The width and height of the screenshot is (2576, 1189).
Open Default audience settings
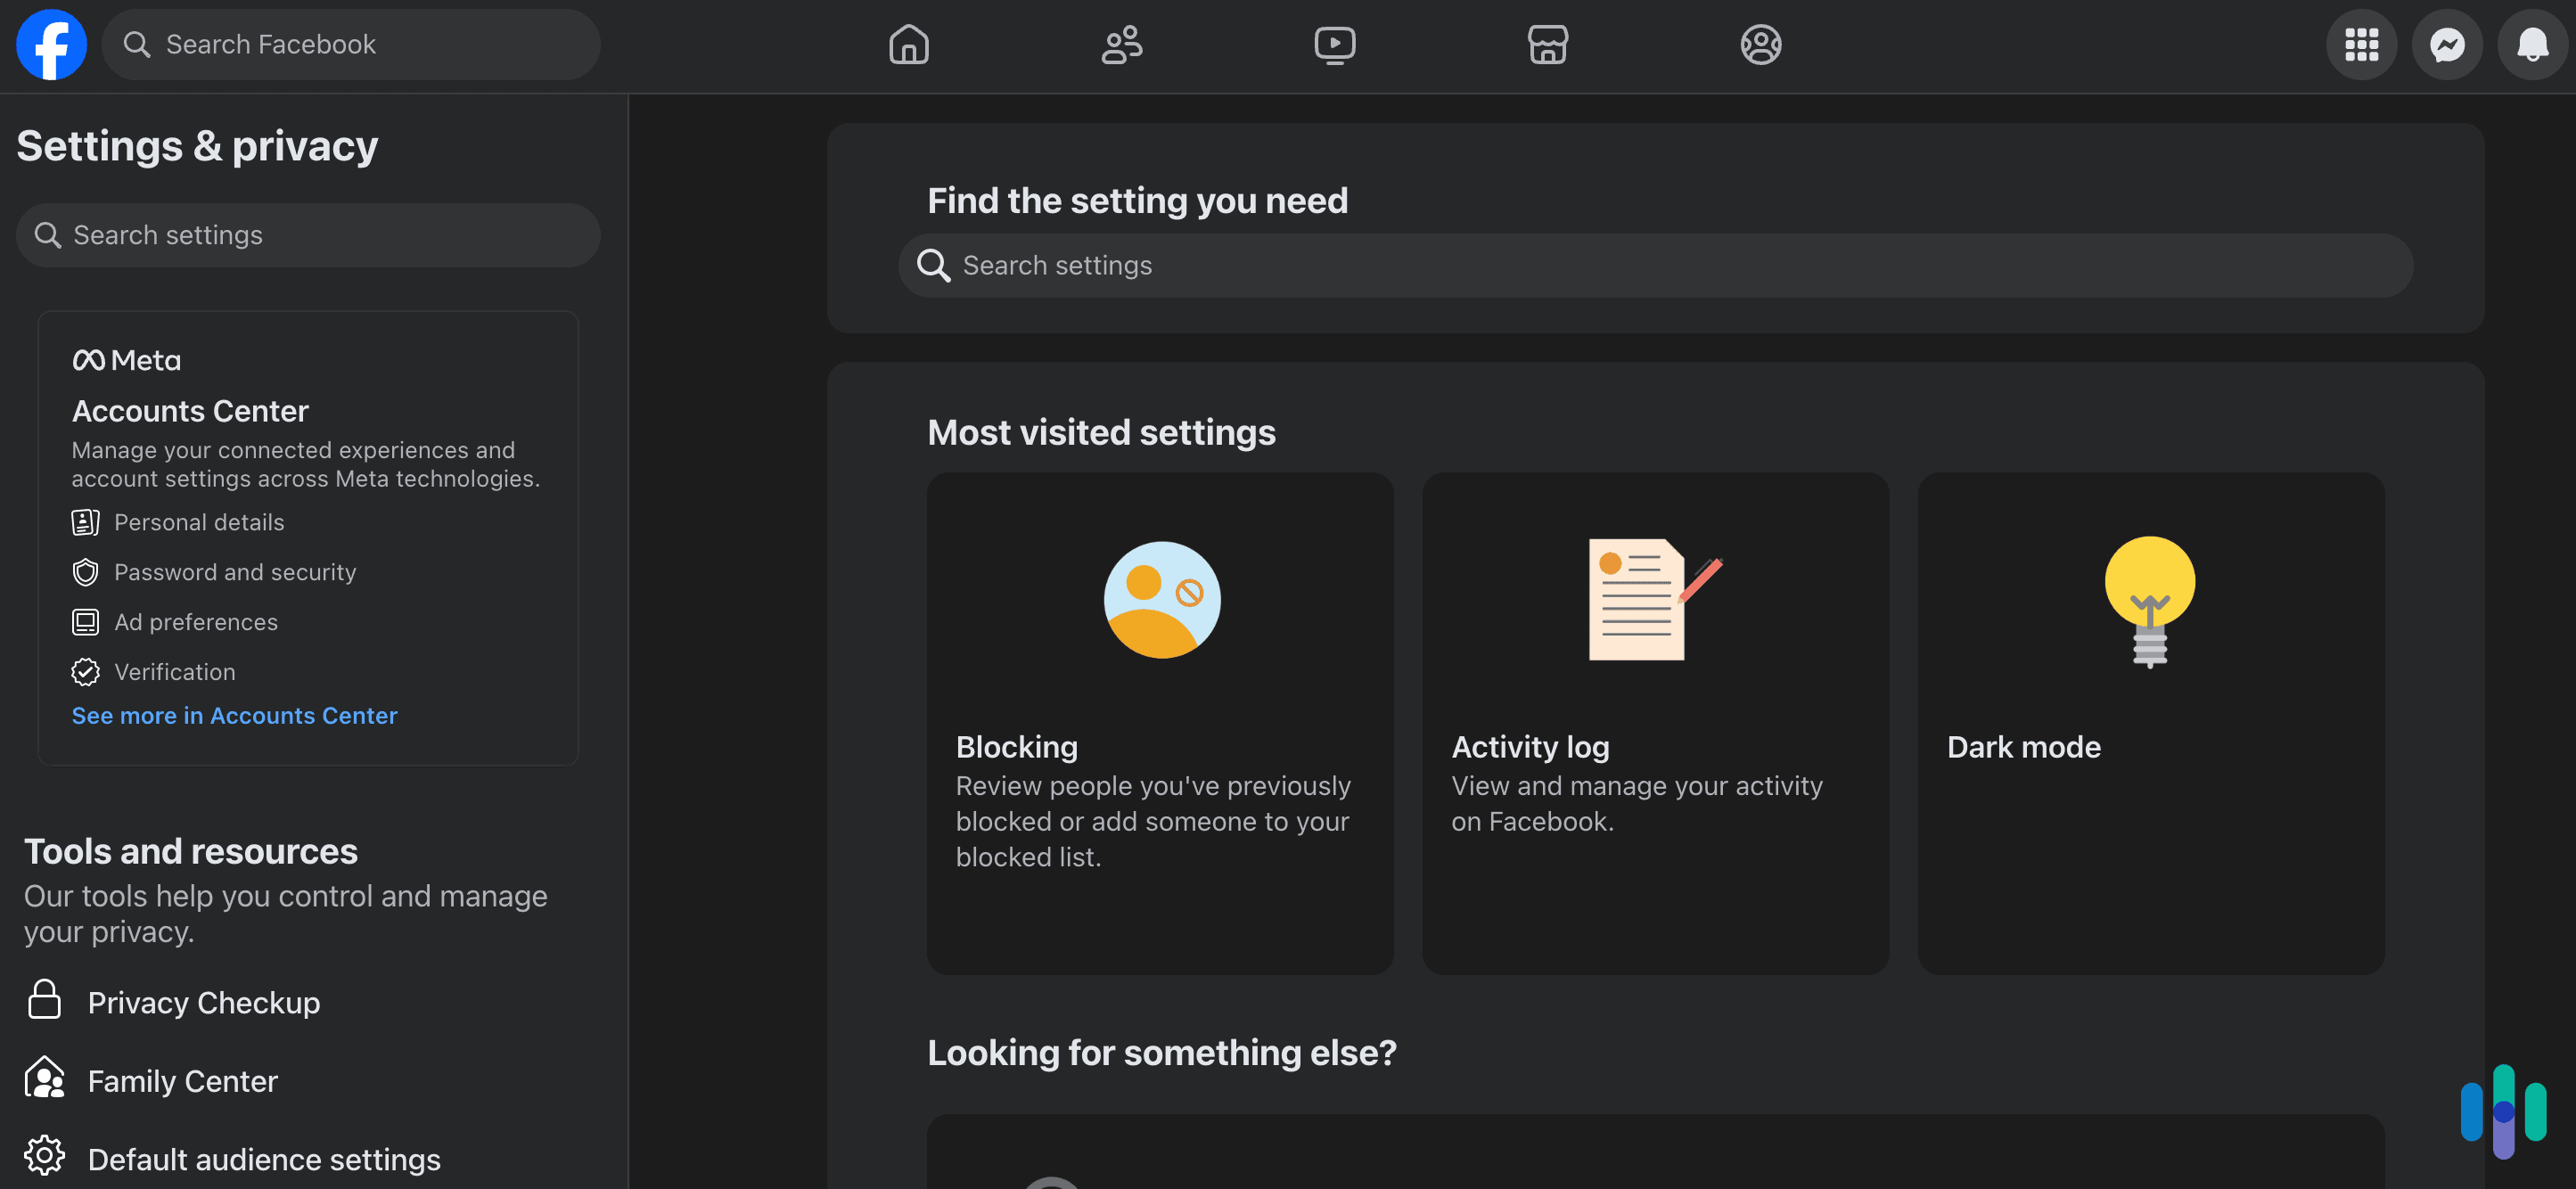tap(263, 1158)
